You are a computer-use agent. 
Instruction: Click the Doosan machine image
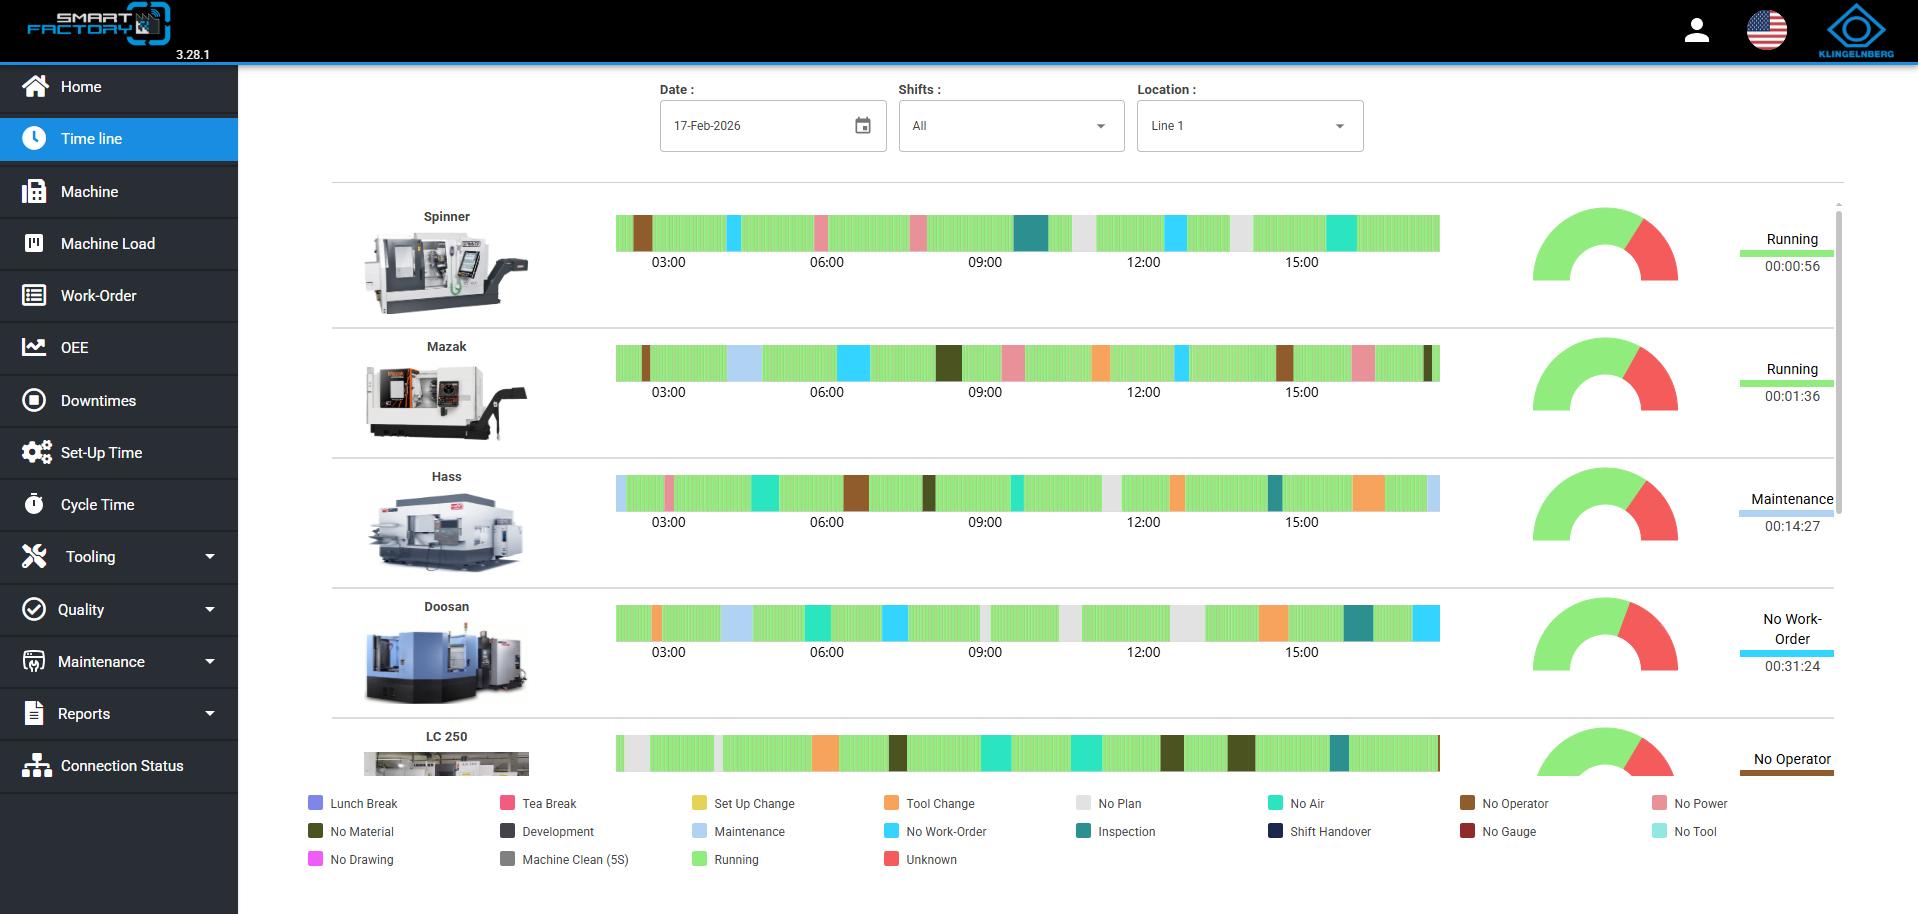point(446,662)
